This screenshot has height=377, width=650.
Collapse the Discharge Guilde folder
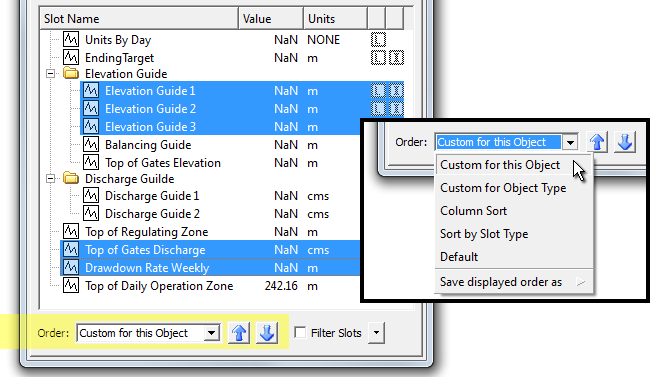(51, 179)
